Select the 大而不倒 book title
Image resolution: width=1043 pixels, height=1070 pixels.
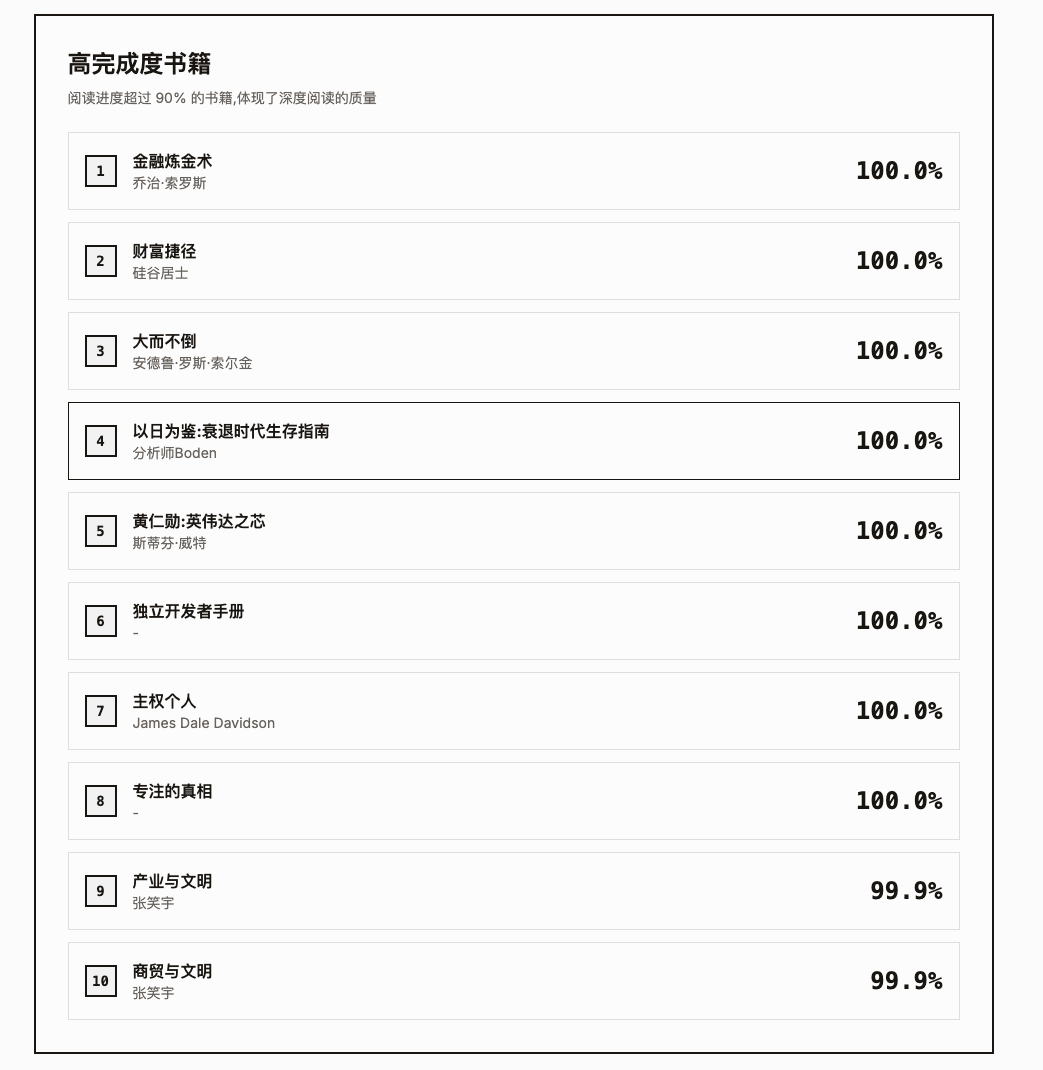point(164,341)
